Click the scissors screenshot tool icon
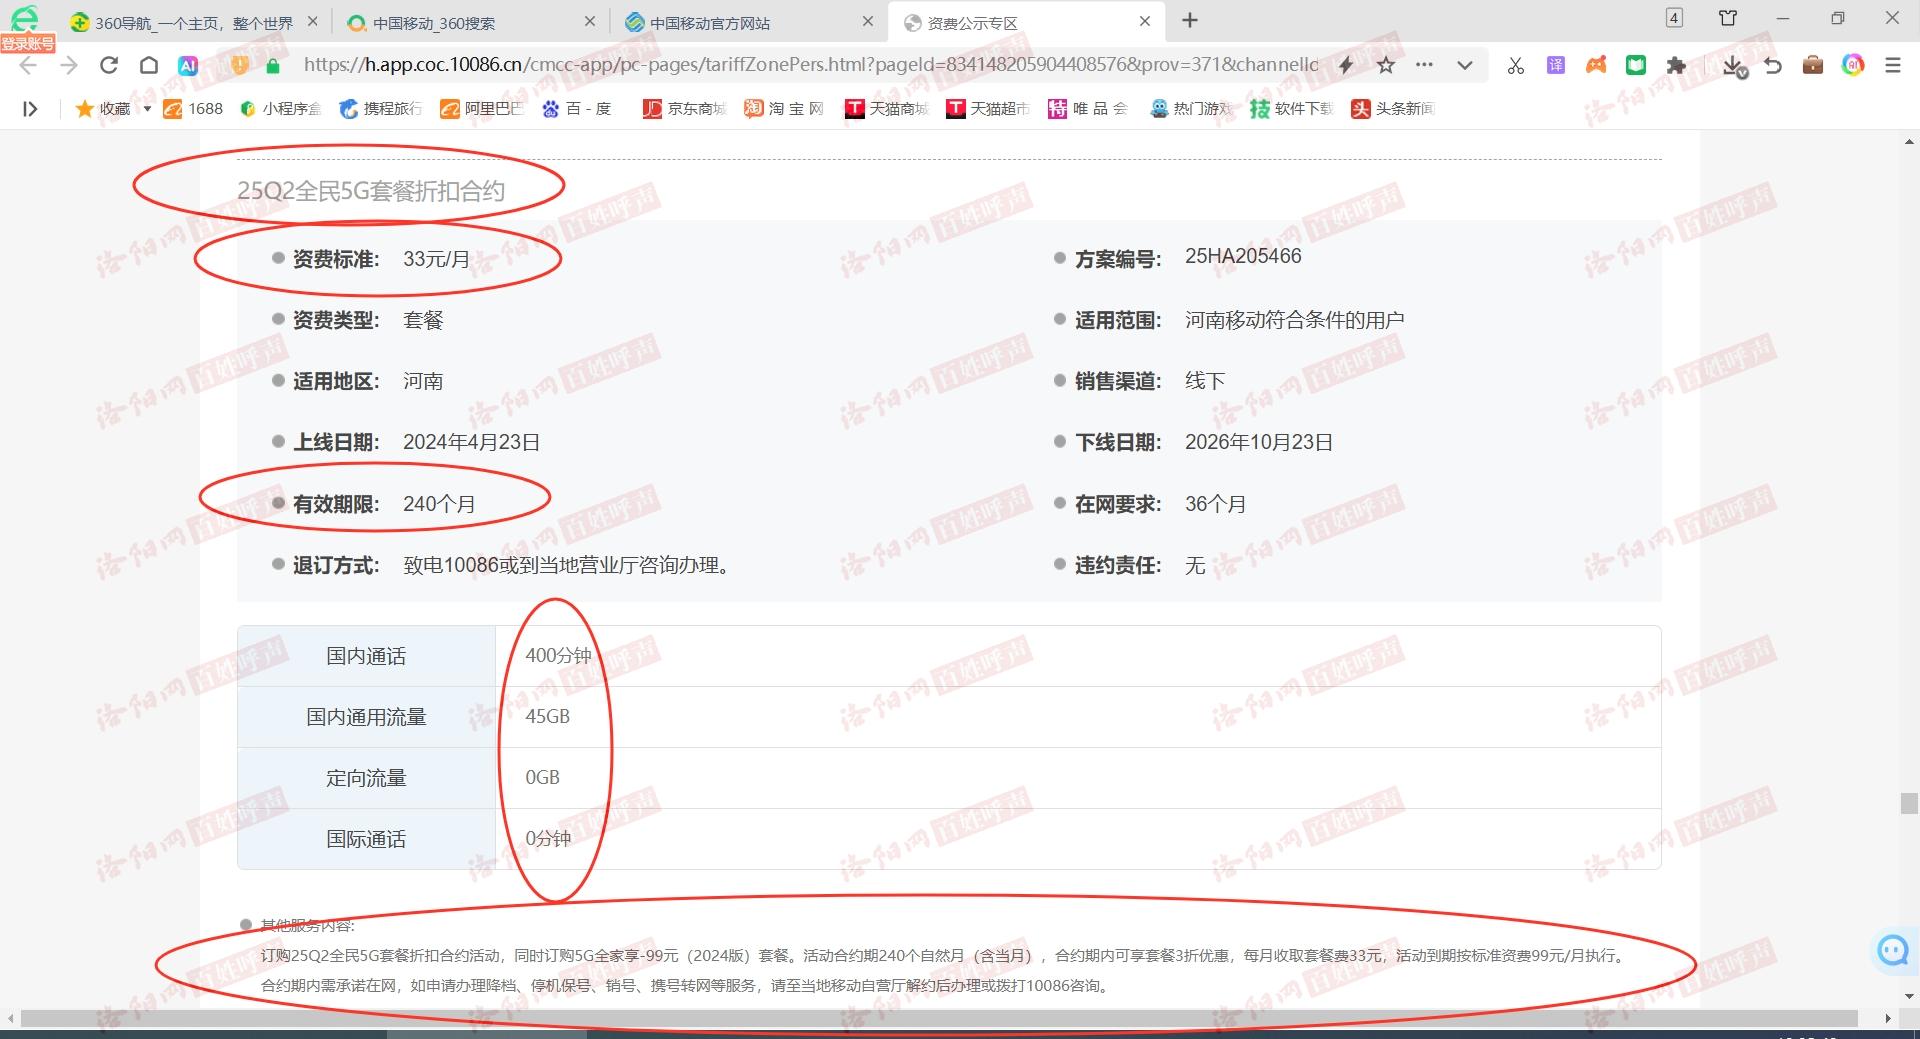The image size is (1920, 1039). (1516, 65)
